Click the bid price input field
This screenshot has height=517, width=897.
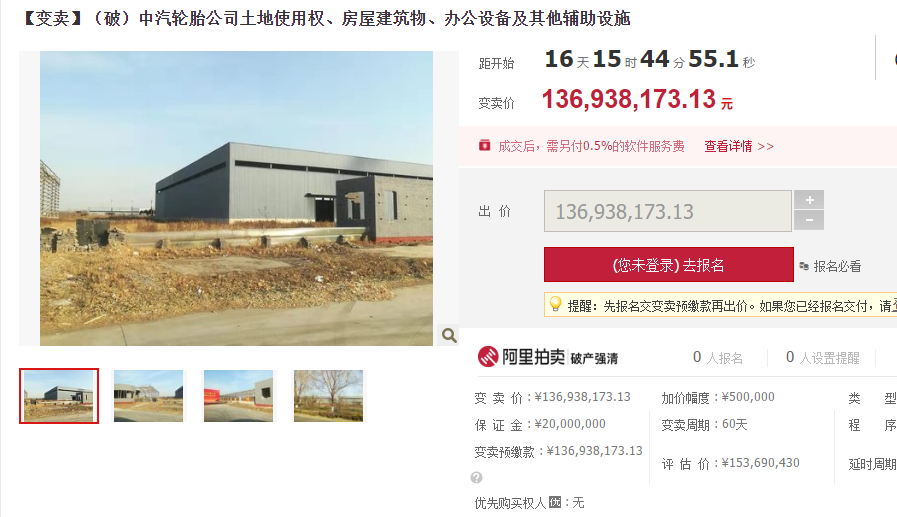(x=668, y=211)
